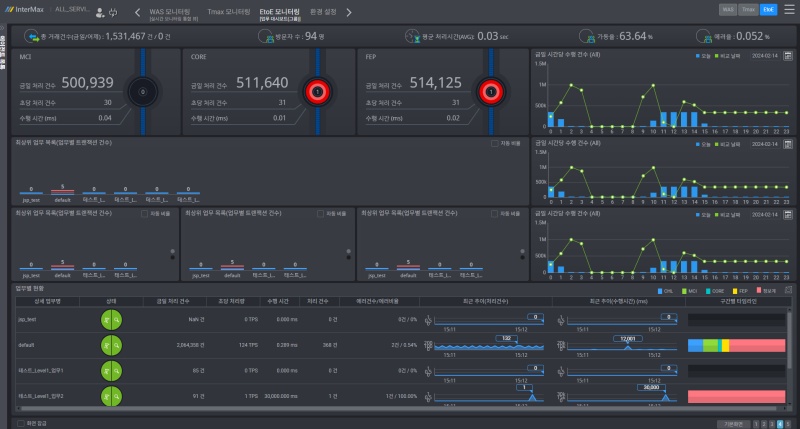Open the WAS monitoring tab
The width and height of the screenshot is (800, 429).
click(x=170, y=12)
